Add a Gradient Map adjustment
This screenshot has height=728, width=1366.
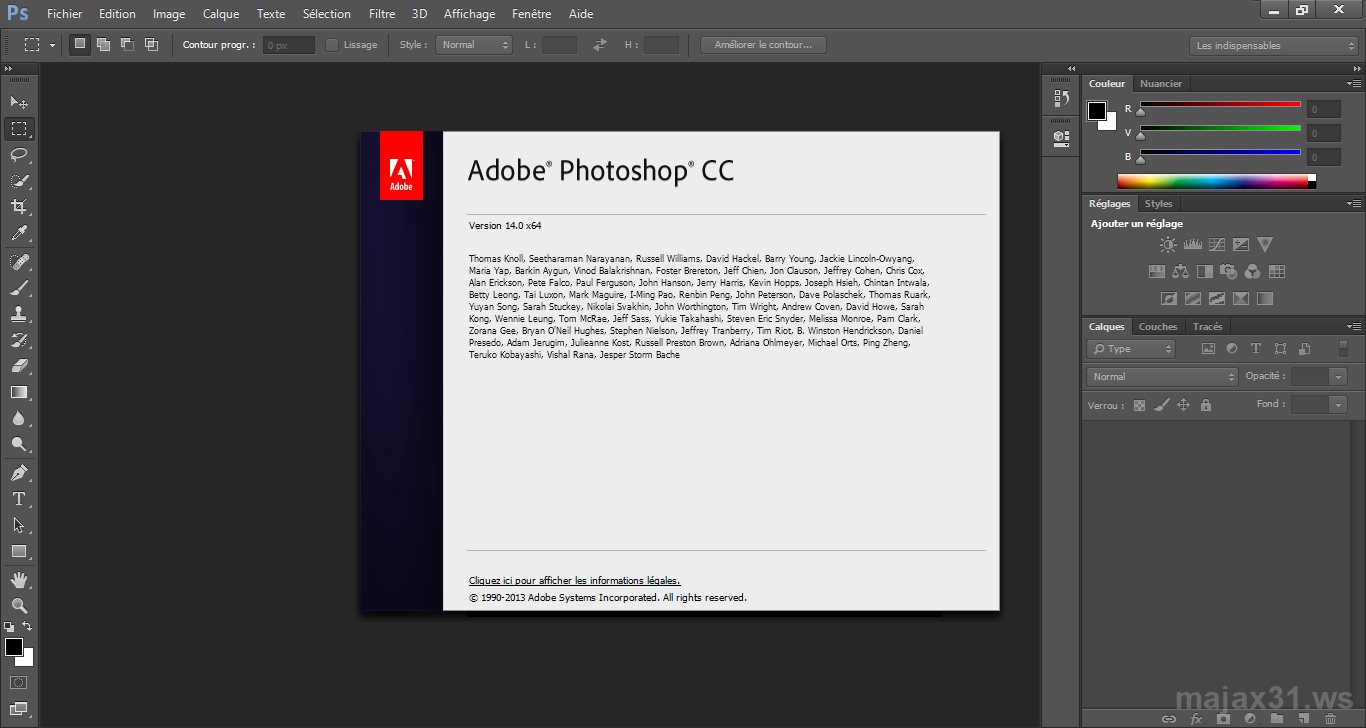coord(1265,298)
